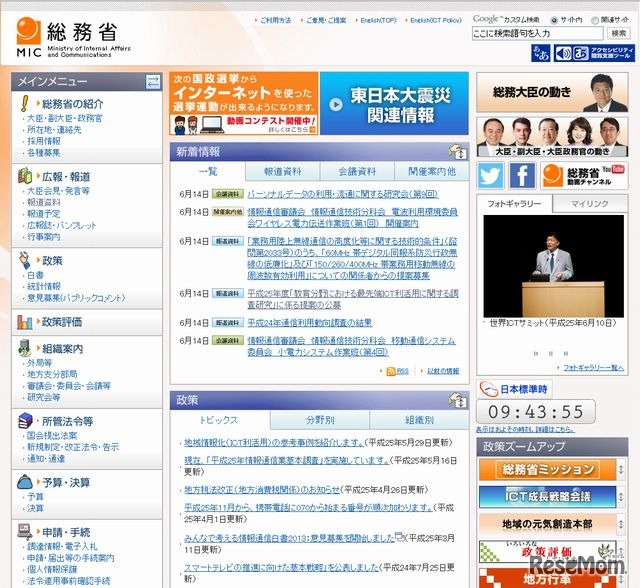Open English(ICT Policy) header link
Viewport: 640px width, 588px height.
tap(436, 20)
